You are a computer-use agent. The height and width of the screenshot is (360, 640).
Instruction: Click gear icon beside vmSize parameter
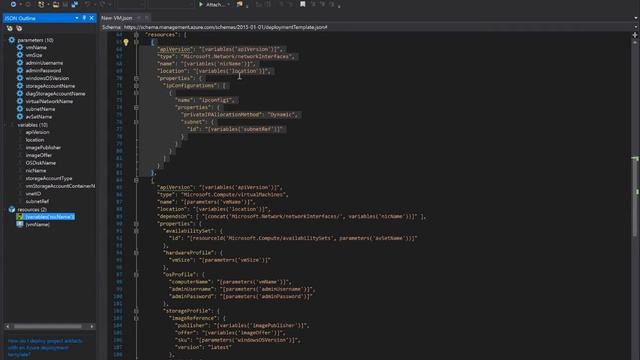point(20,55)
